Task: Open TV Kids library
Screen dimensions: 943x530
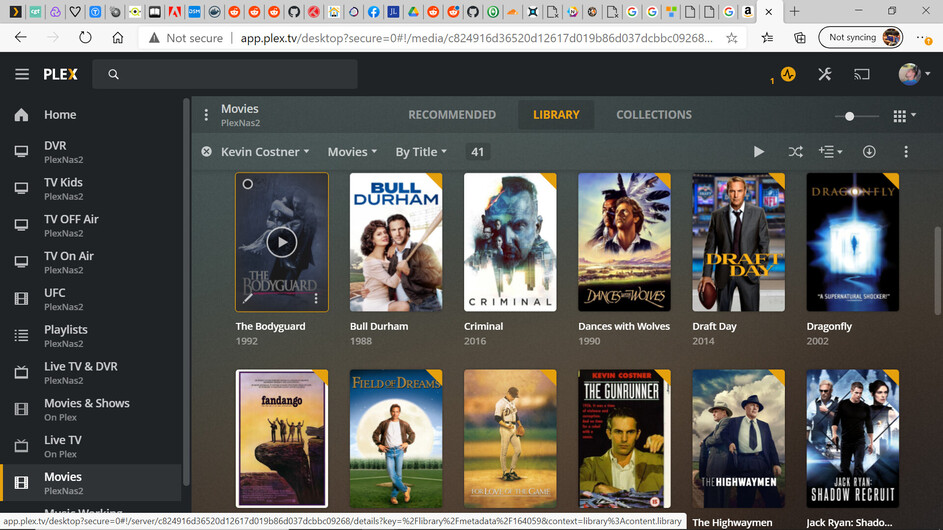Action: click(91, 188)
